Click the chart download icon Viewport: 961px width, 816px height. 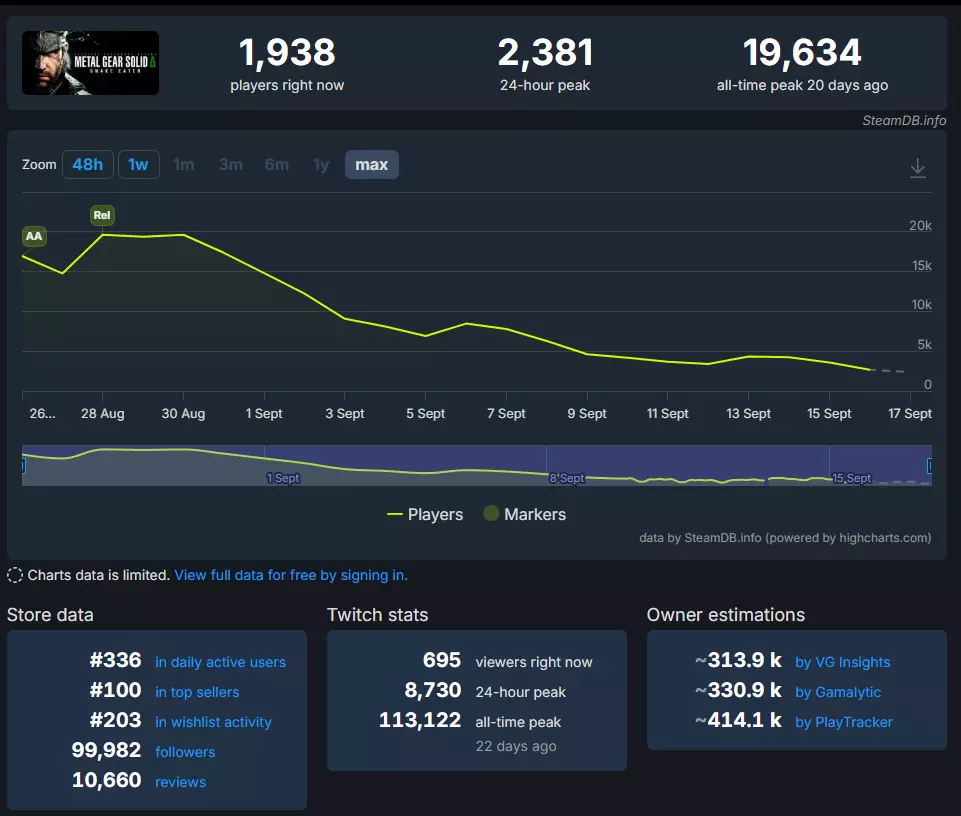tap(917, 167)
